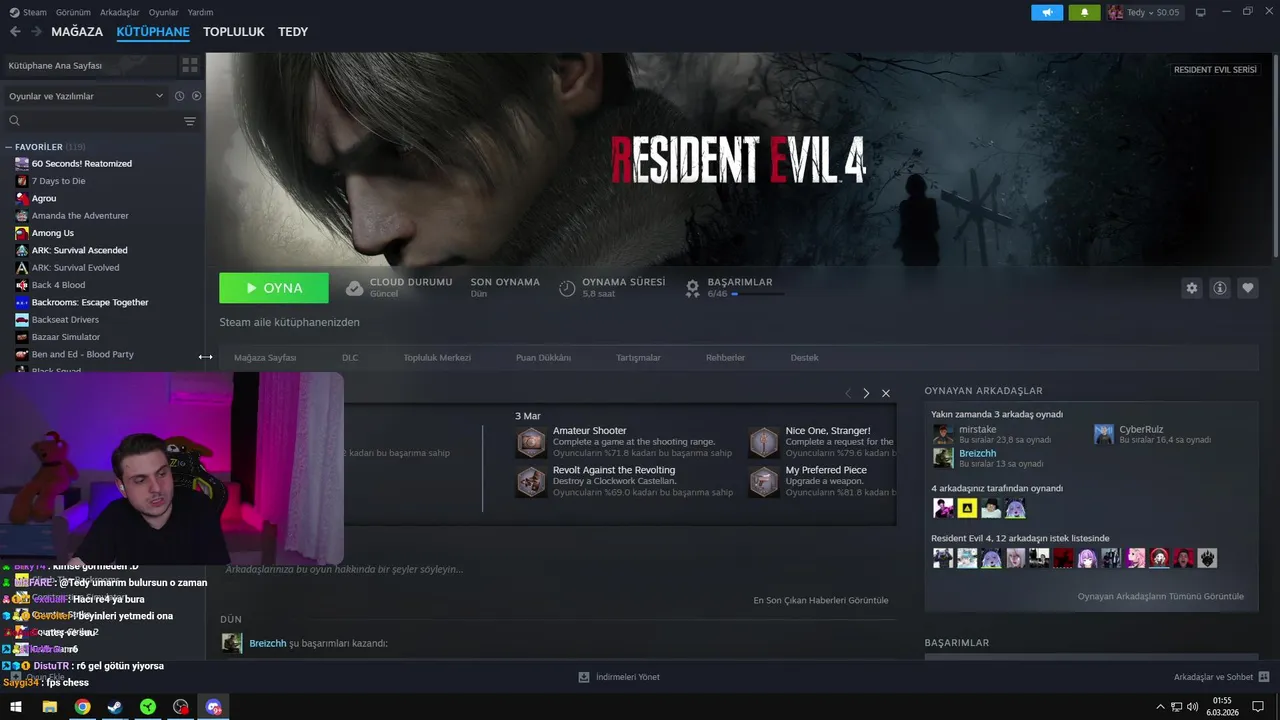Open the My Preferred Piece achievement icon
Screen dimensions: 1280x720
764,481
